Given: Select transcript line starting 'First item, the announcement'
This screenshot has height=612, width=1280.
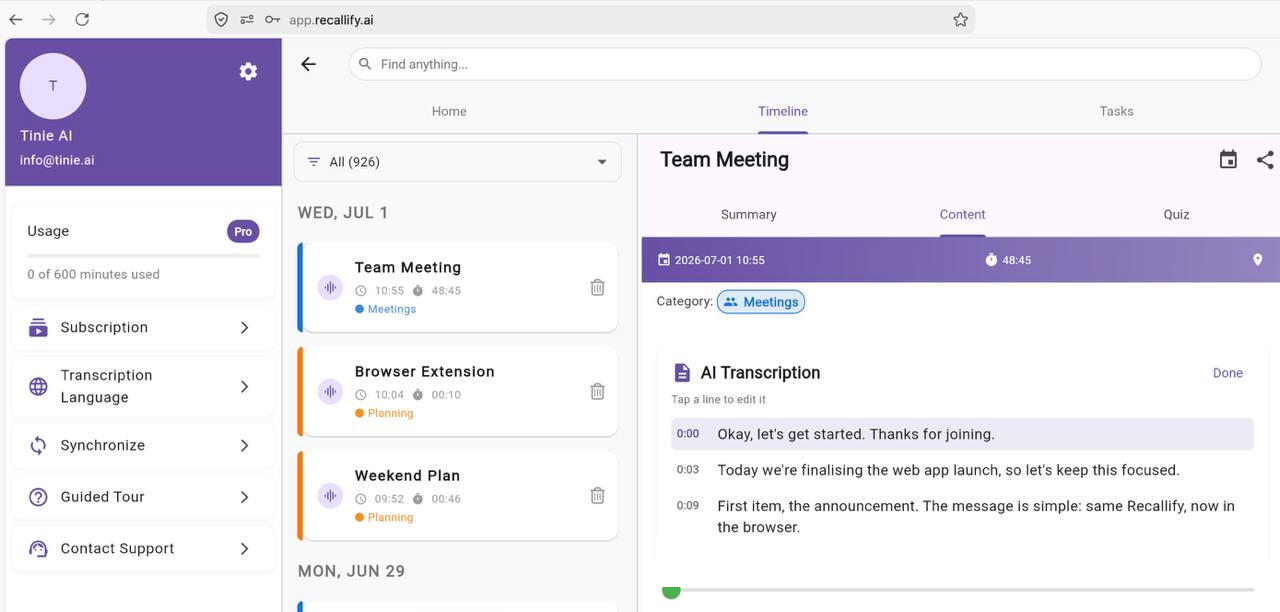Looking at the screenshot, I should pyautogui.click(x=962, y=516).
